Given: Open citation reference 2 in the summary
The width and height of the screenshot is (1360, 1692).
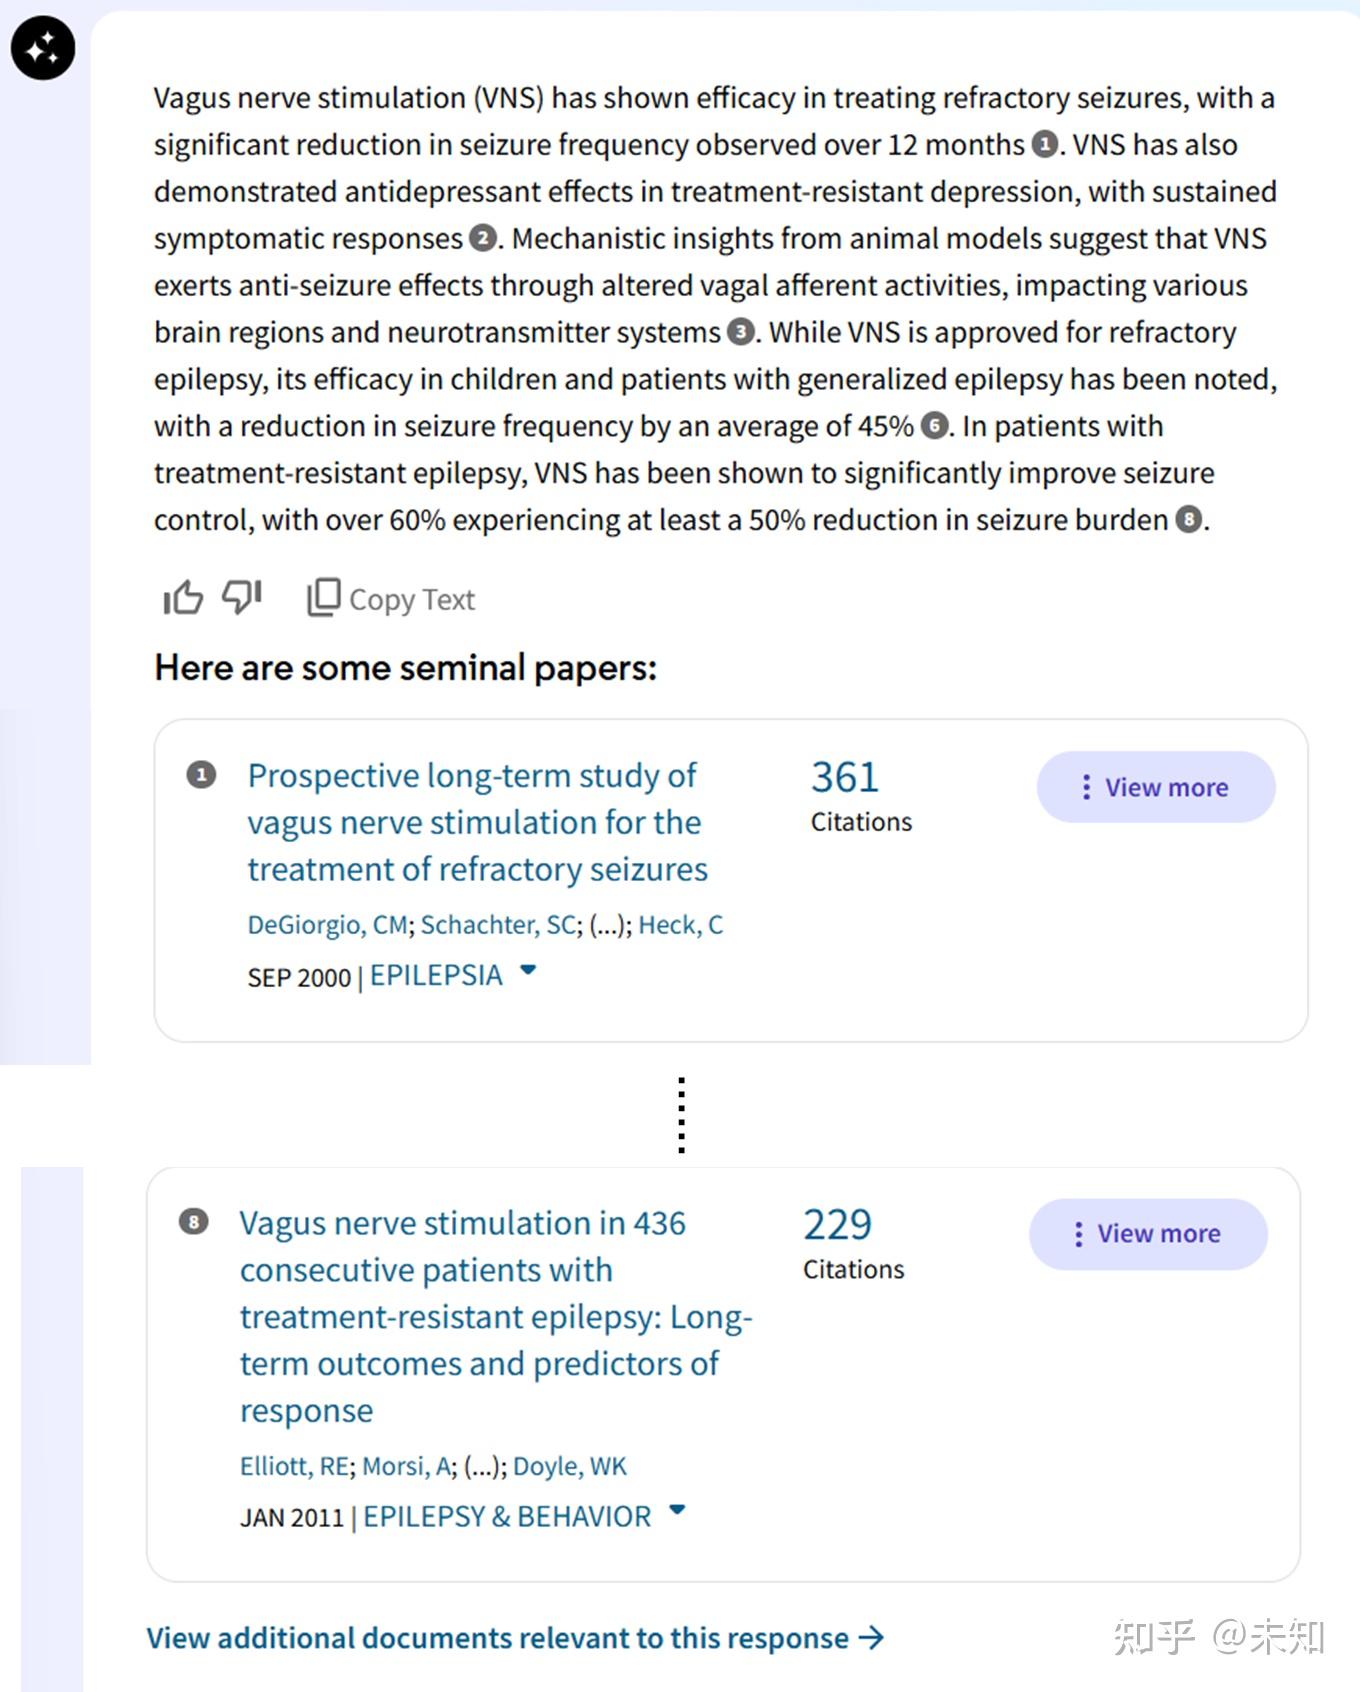Looking at the screenshot, I should pos(483,239).
